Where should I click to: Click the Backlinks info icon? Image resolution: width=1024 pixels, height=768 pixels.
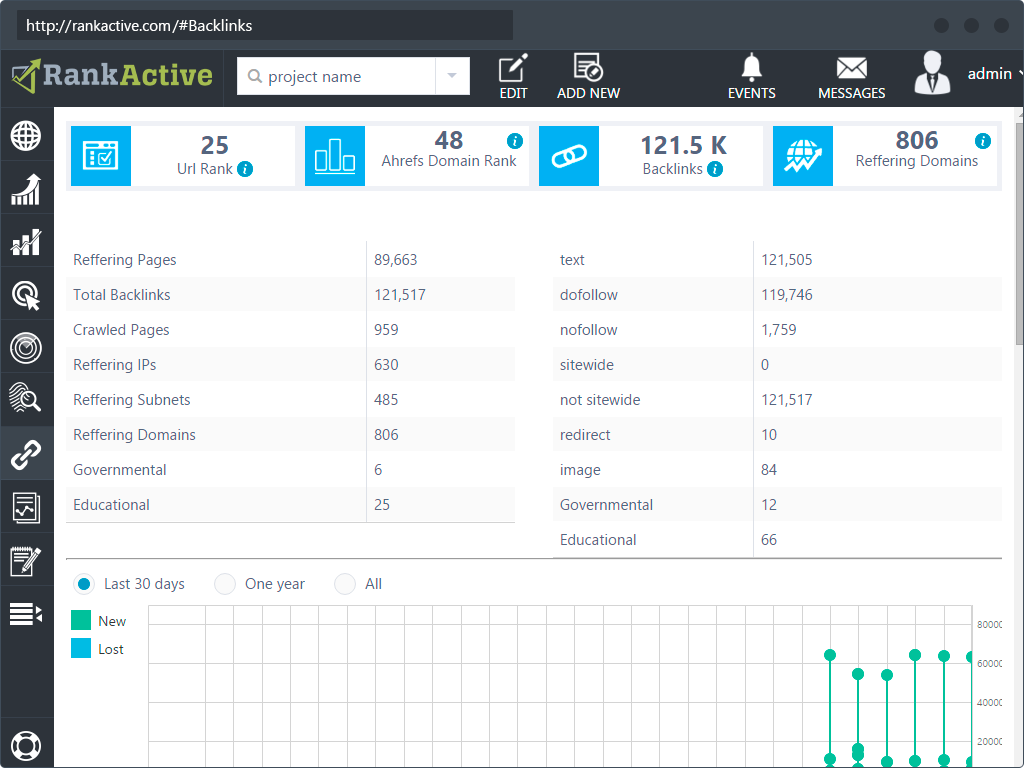coord(715,169)
